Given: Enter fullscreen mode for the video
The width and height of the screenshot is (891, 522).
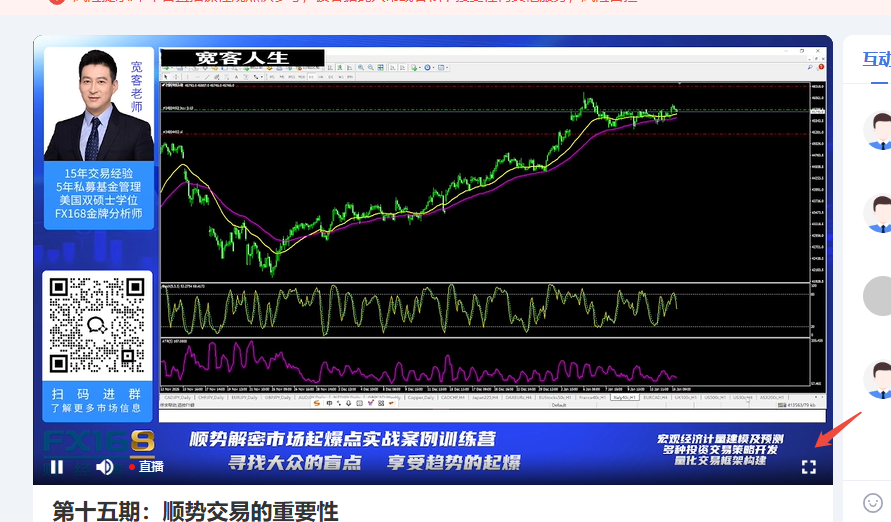Looking at the screenshot, I should [808, 466].
